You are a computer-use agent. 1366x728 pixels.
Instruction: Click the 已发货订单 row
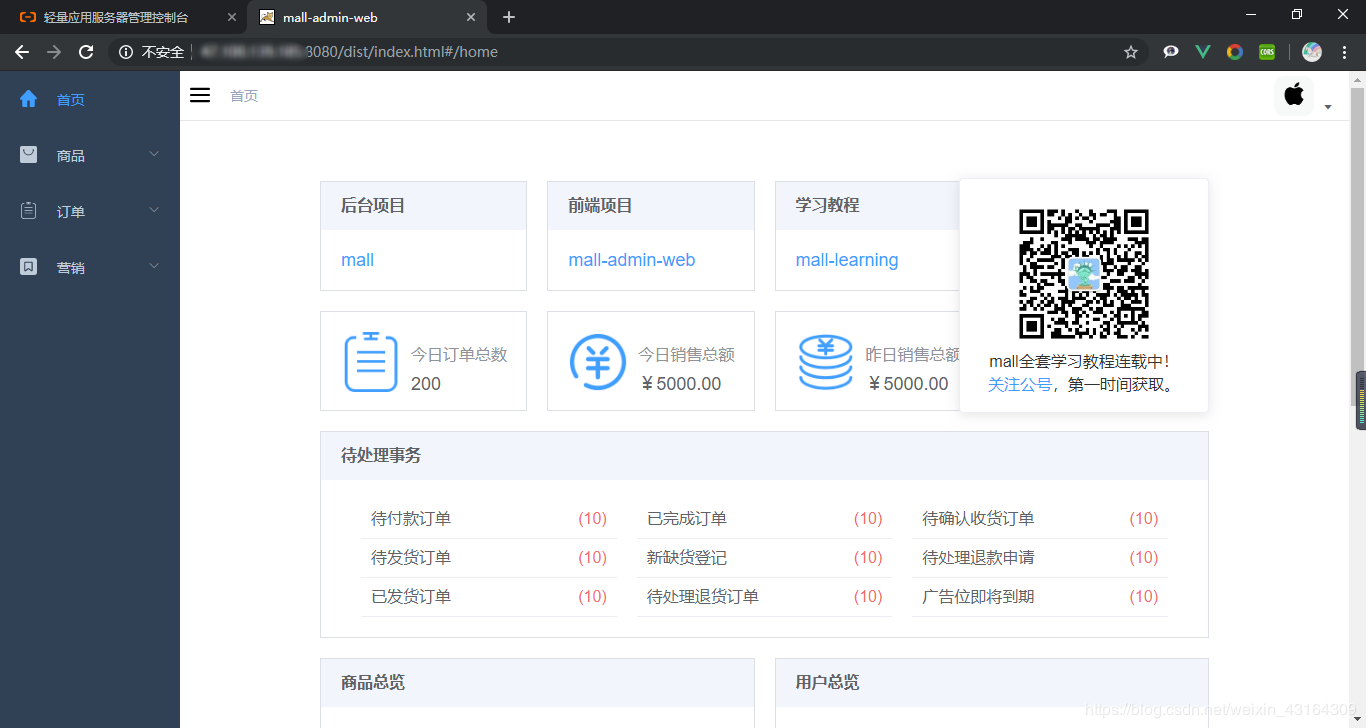(x=489, y=597)
